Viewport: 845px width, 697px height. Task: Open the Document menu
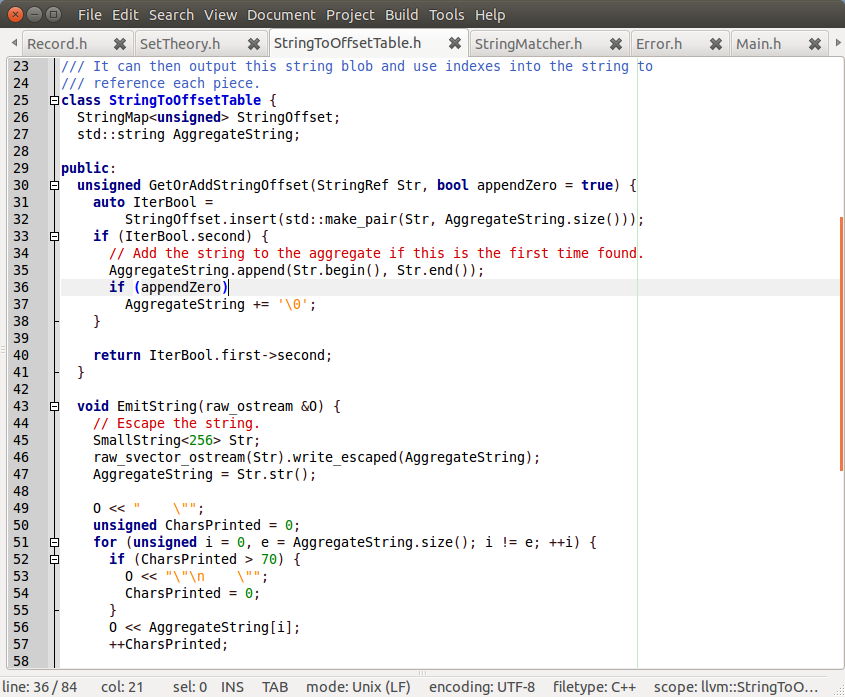(281, 15)
